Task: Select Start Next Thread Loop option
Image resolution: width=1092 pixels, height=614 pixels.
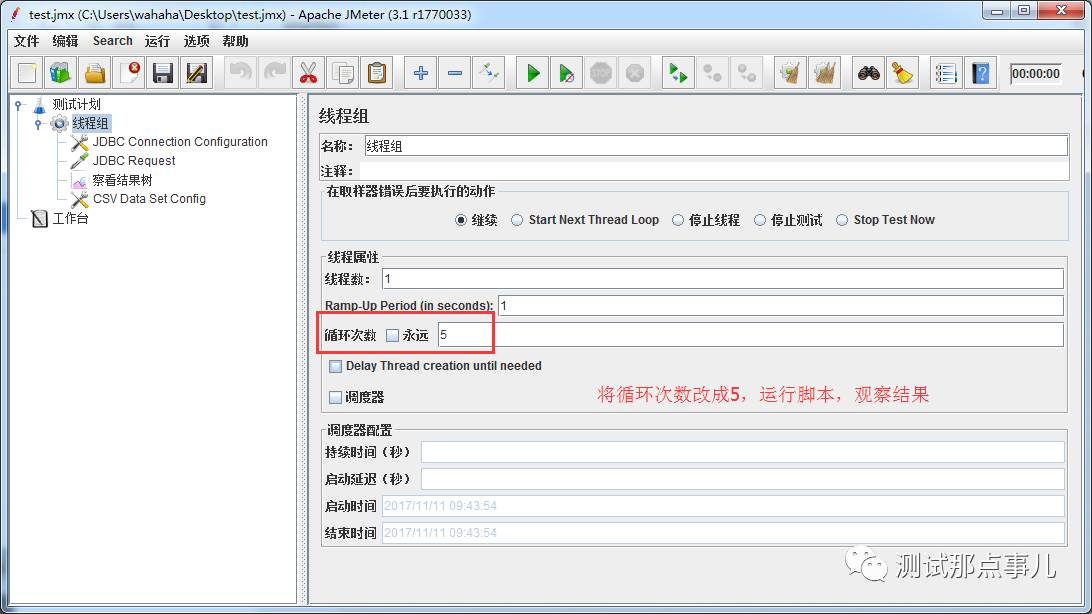Action: 517,220
